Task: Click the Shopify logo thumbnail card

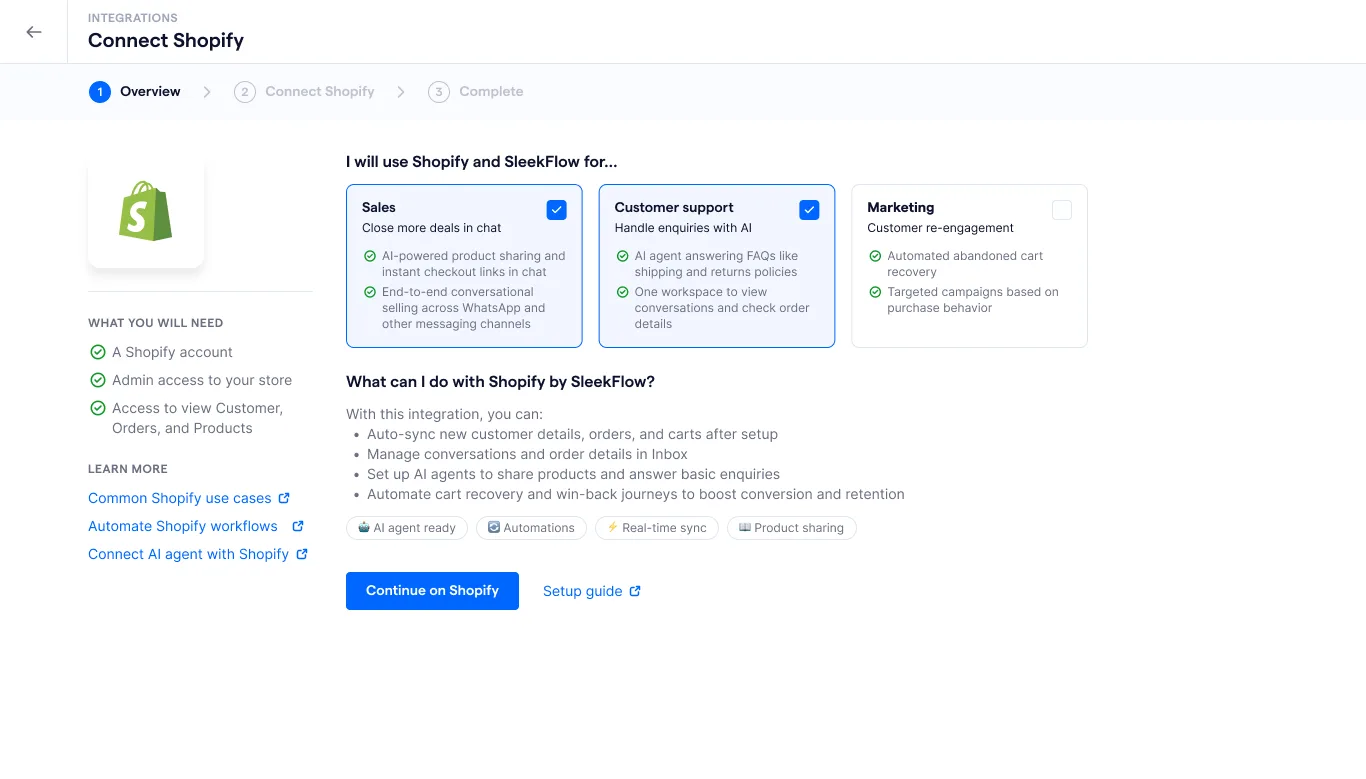Action: tap(146, 211)
